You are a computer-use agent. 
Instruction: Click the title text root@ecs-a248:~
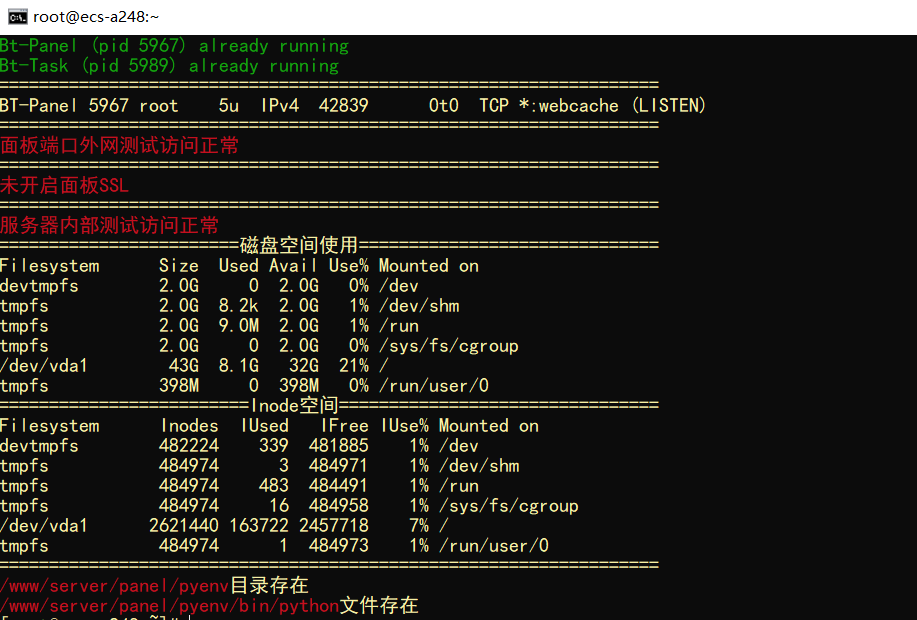coord(96,17)
